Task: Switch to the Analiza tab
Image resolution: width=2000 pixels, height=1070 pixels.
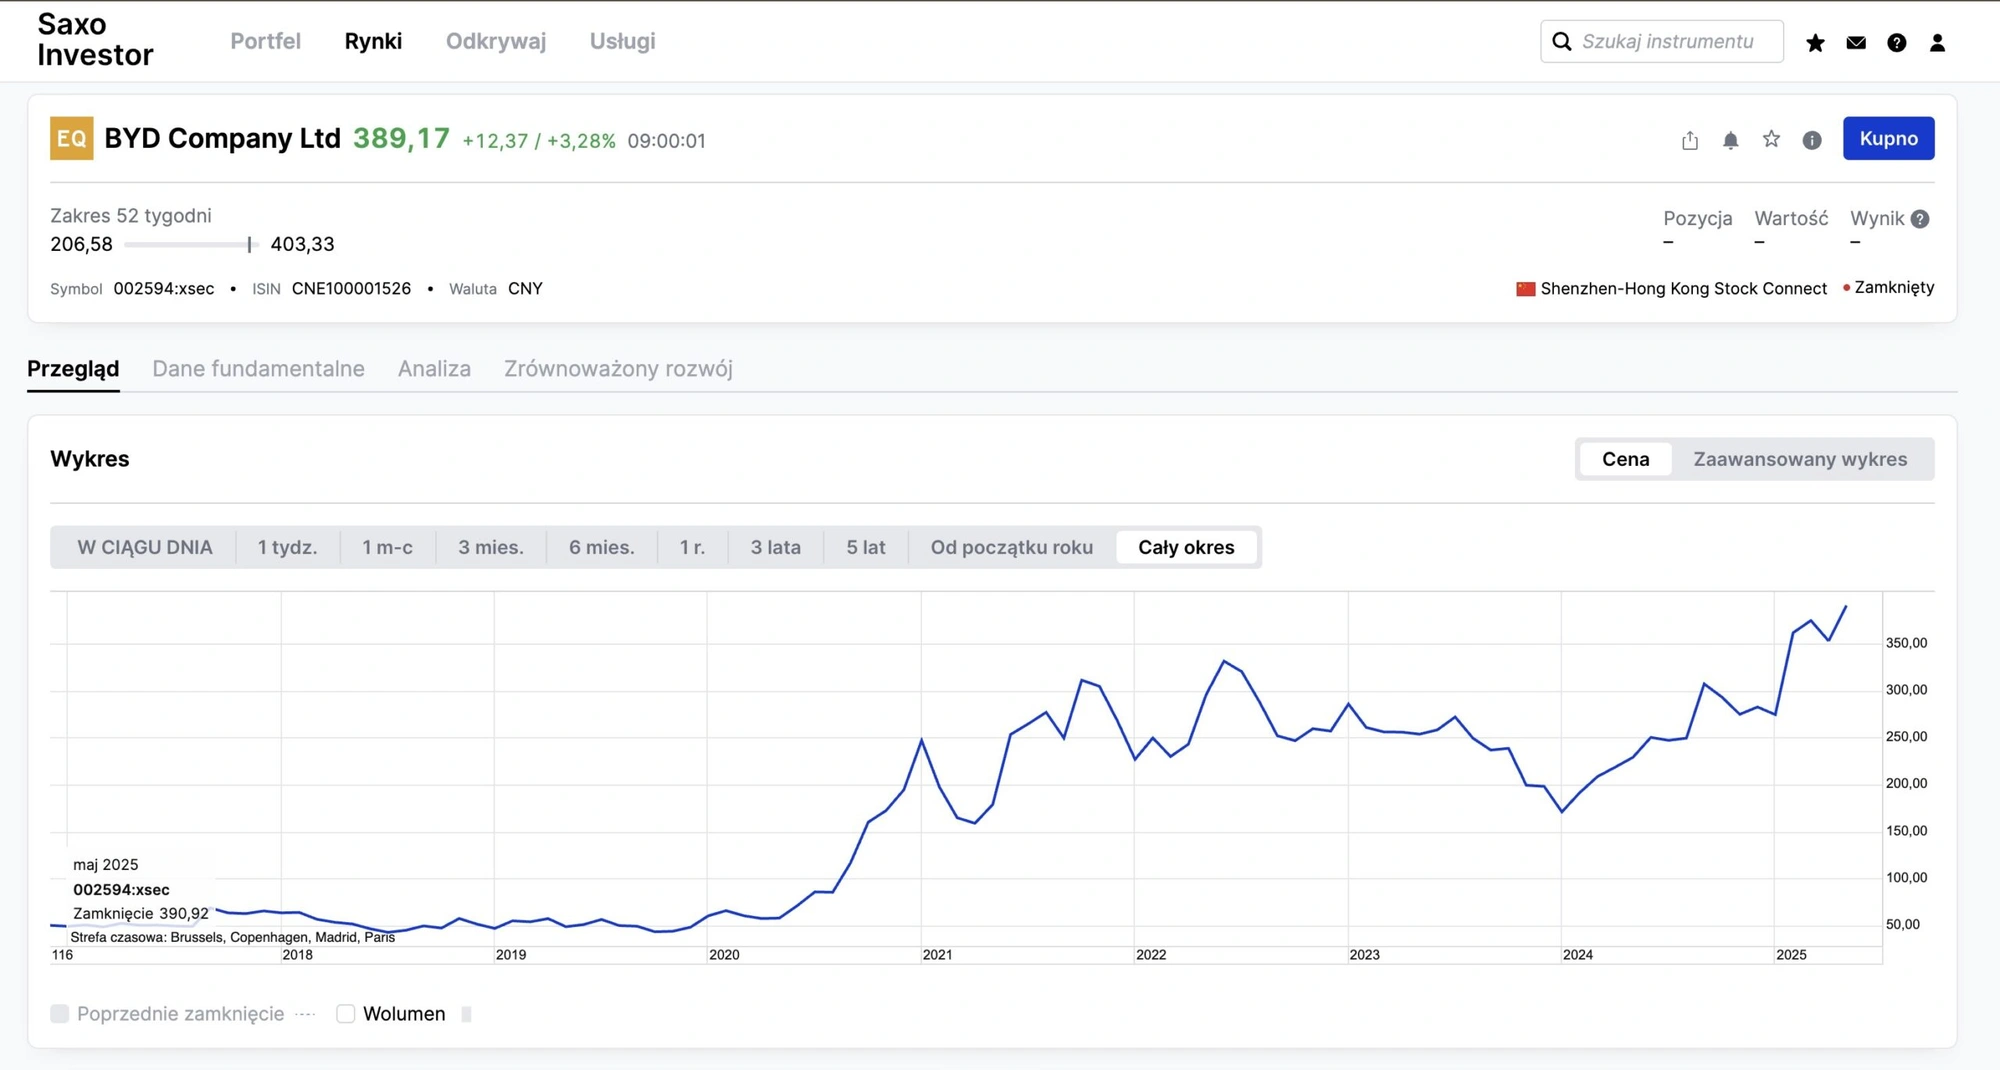Action: click(x=434, y=369)
